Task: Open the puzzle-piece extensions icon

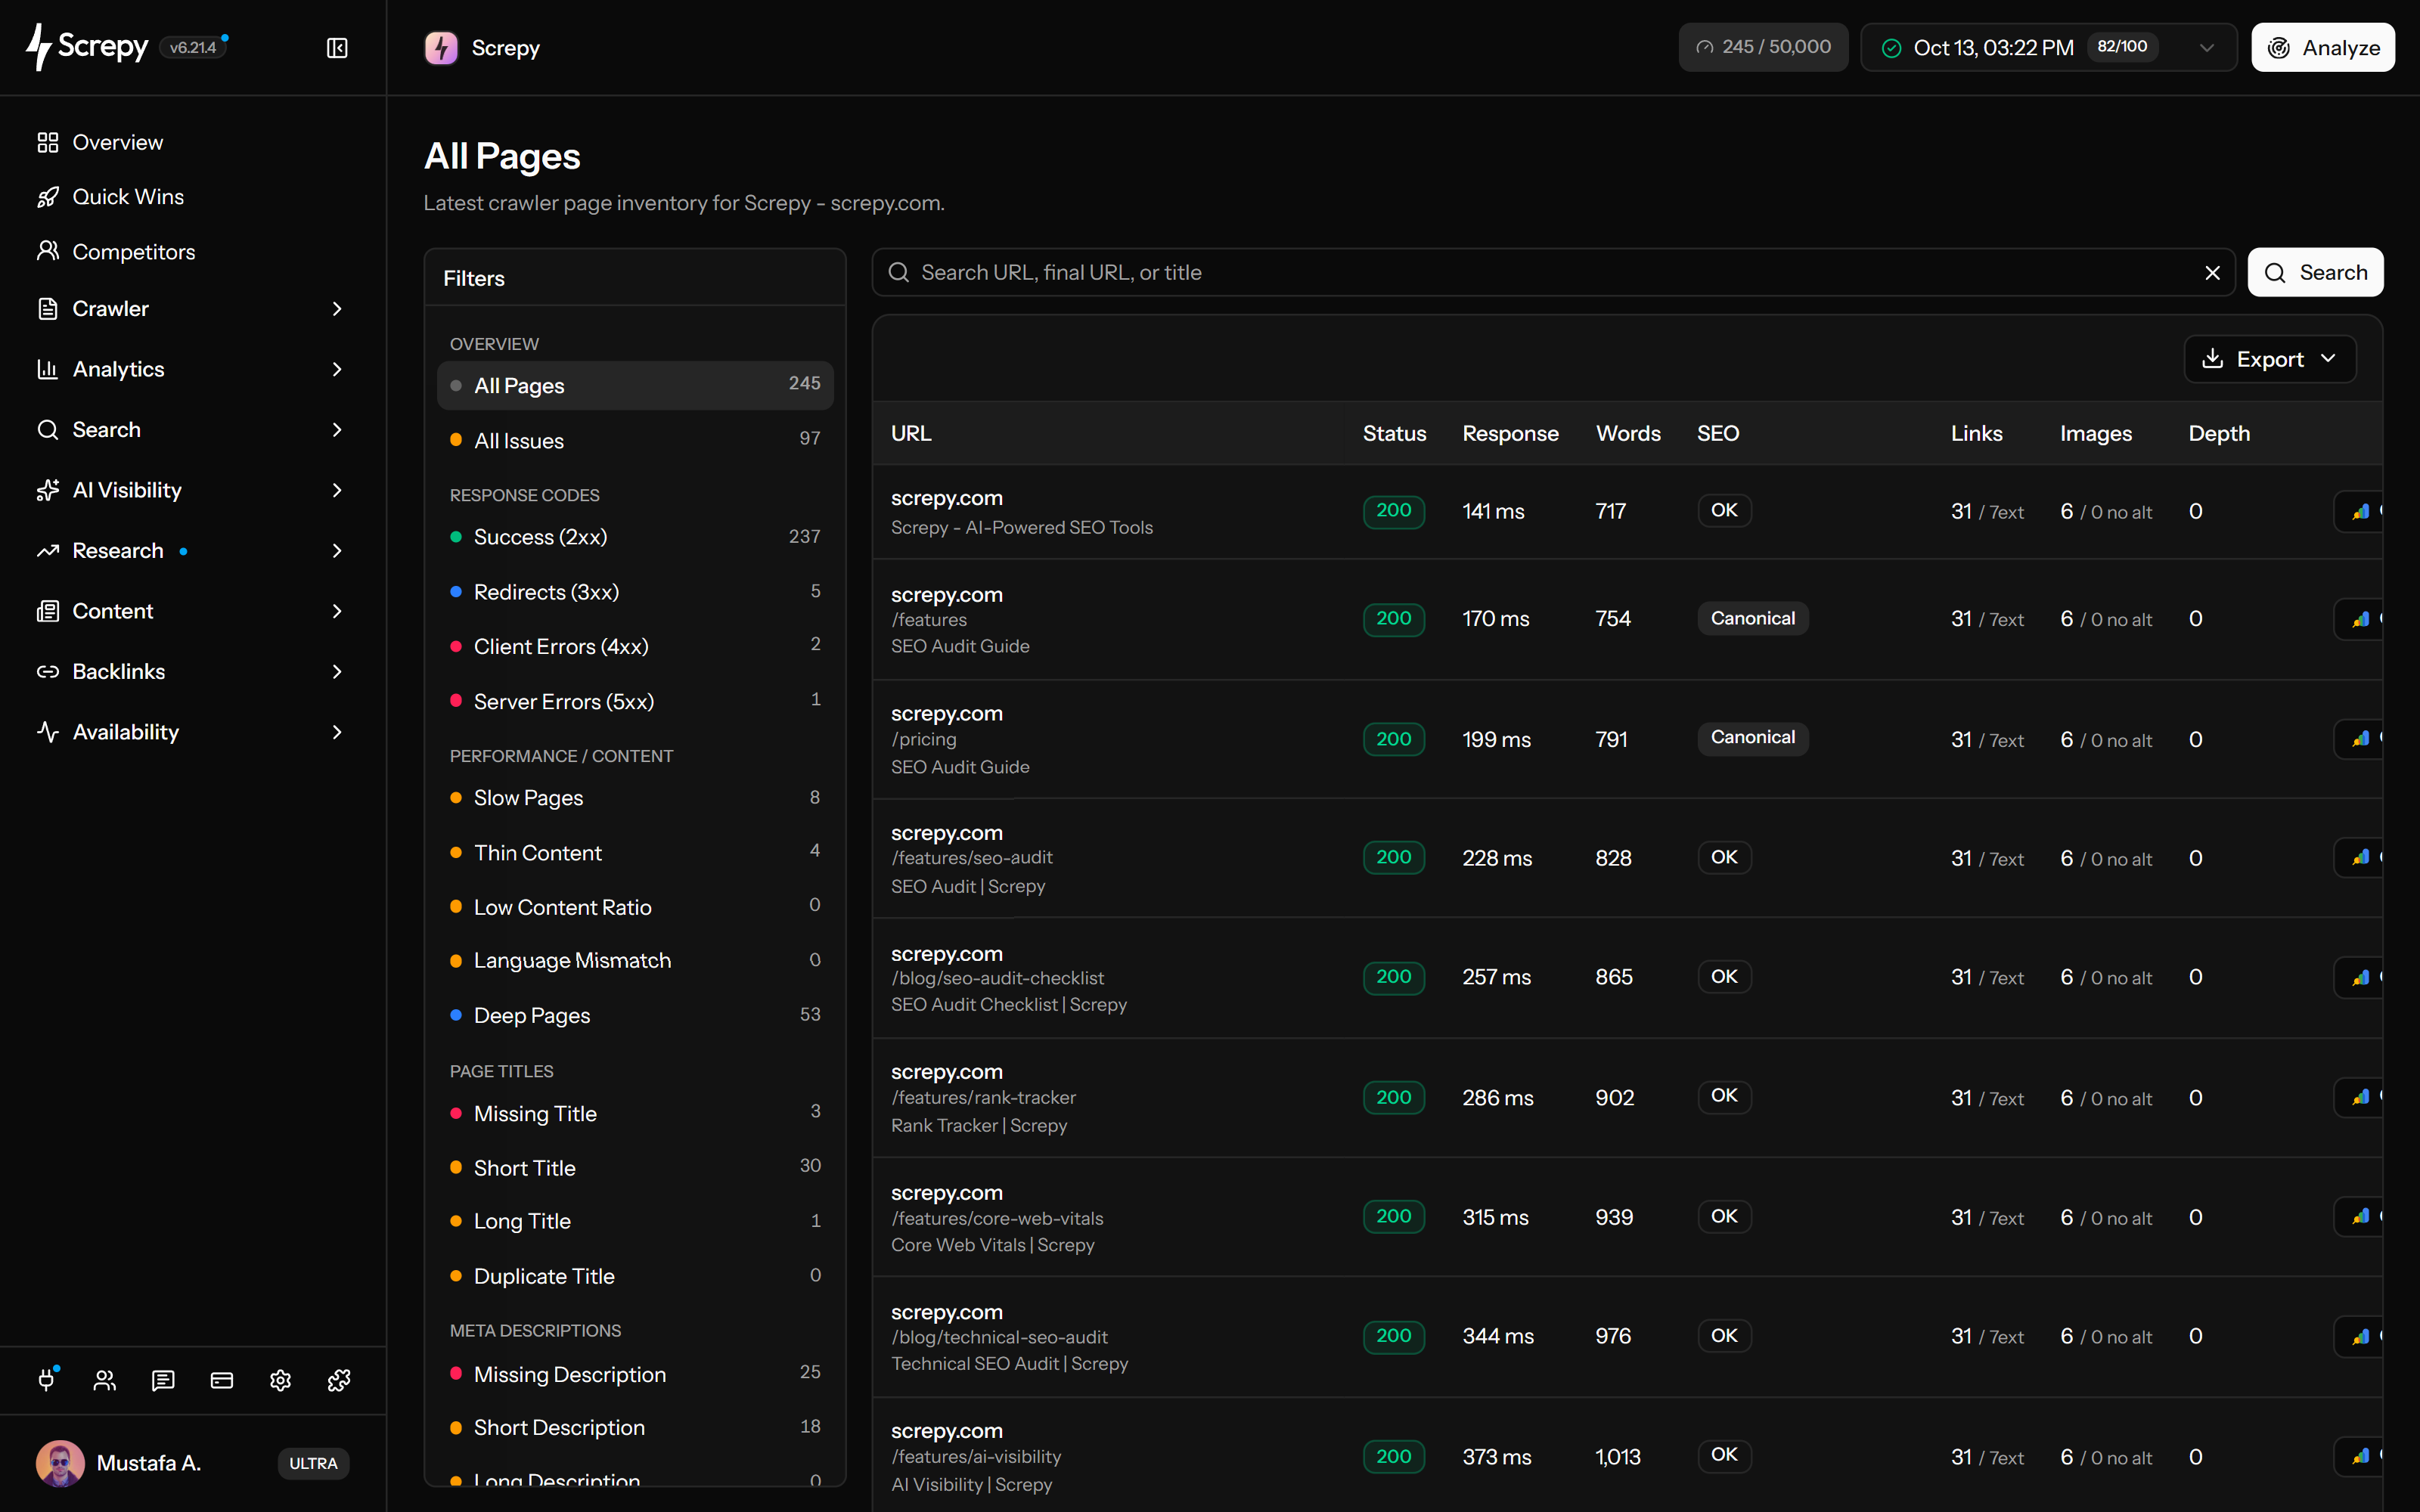Action: 339,1381
